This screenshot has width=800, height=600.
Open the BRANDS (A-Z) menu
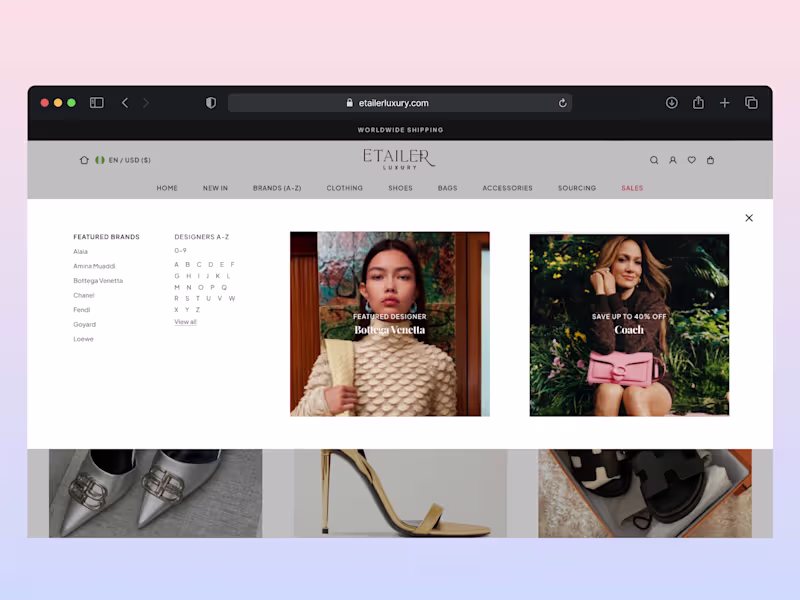[277, 188]
